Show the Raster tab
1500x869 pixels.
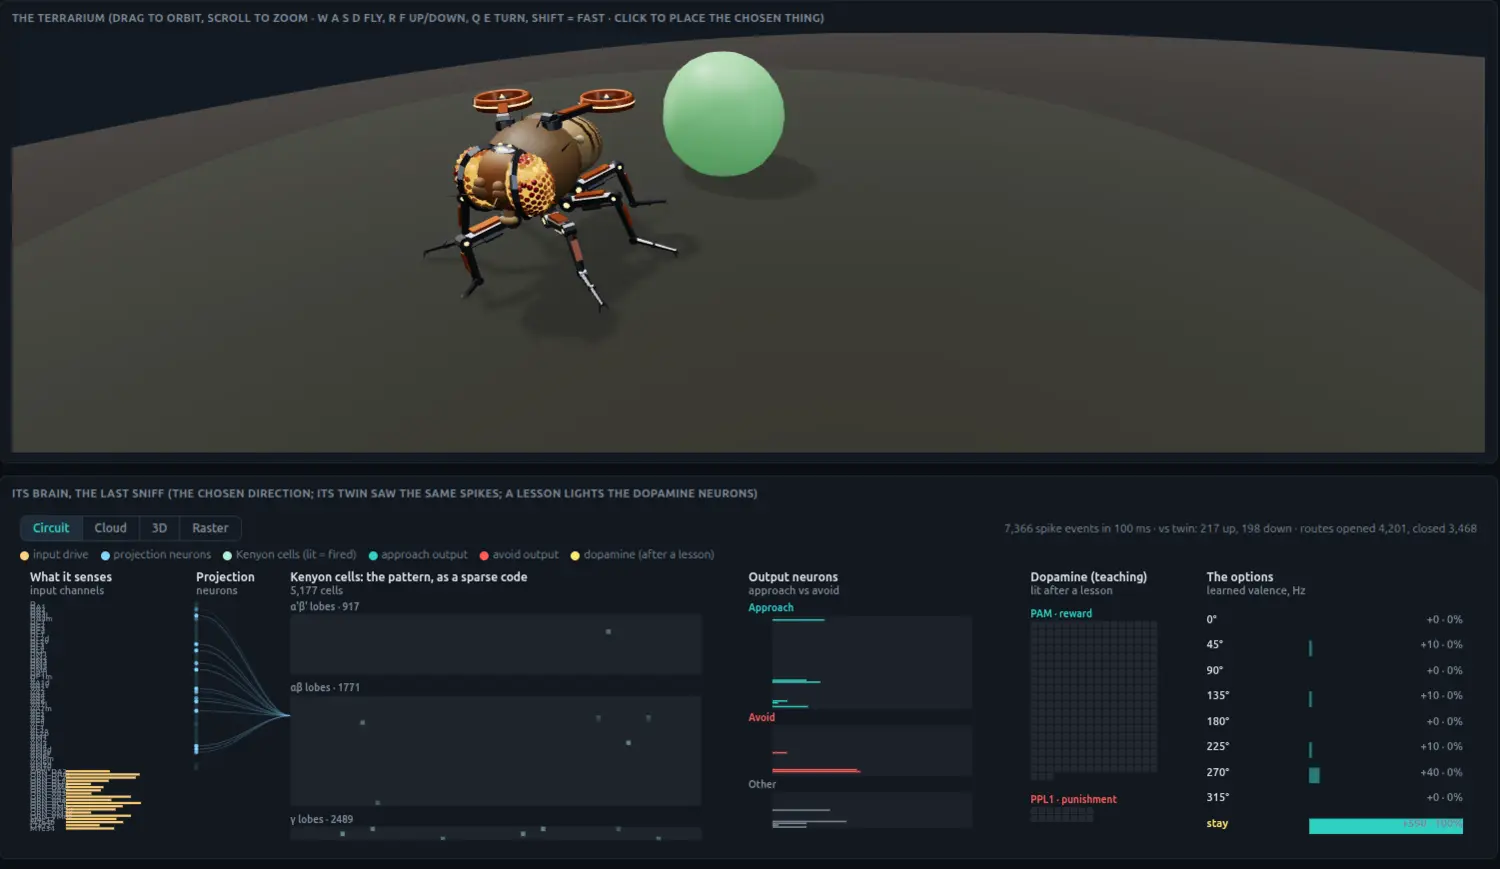pos(210,528)
